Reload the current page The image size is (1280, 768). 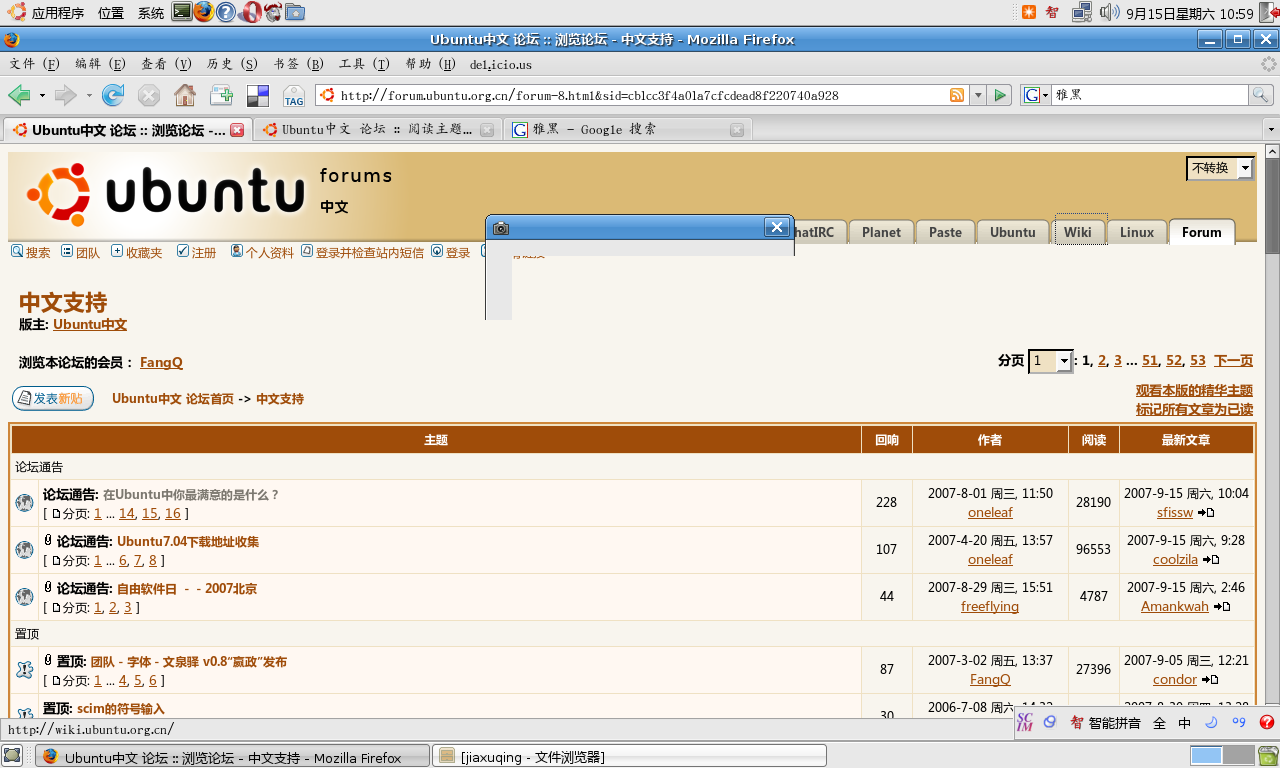point(113,95)
